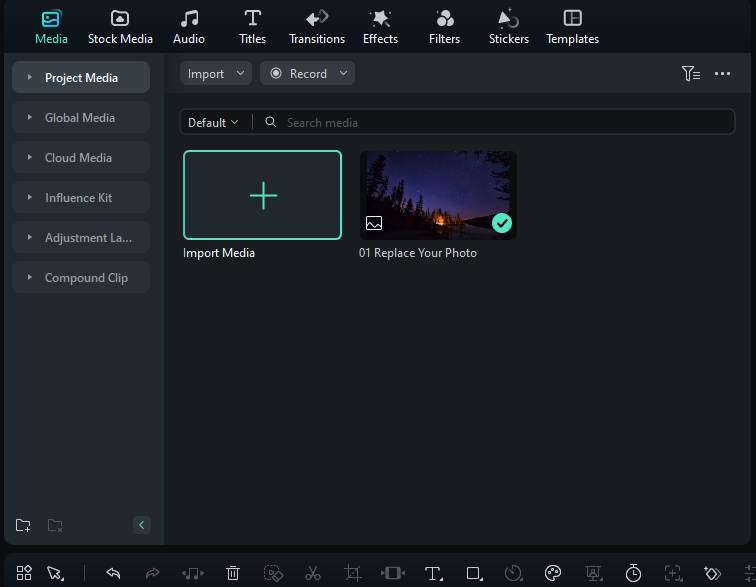Open the Media tab
756x587 pixels.
pos(51,27)
